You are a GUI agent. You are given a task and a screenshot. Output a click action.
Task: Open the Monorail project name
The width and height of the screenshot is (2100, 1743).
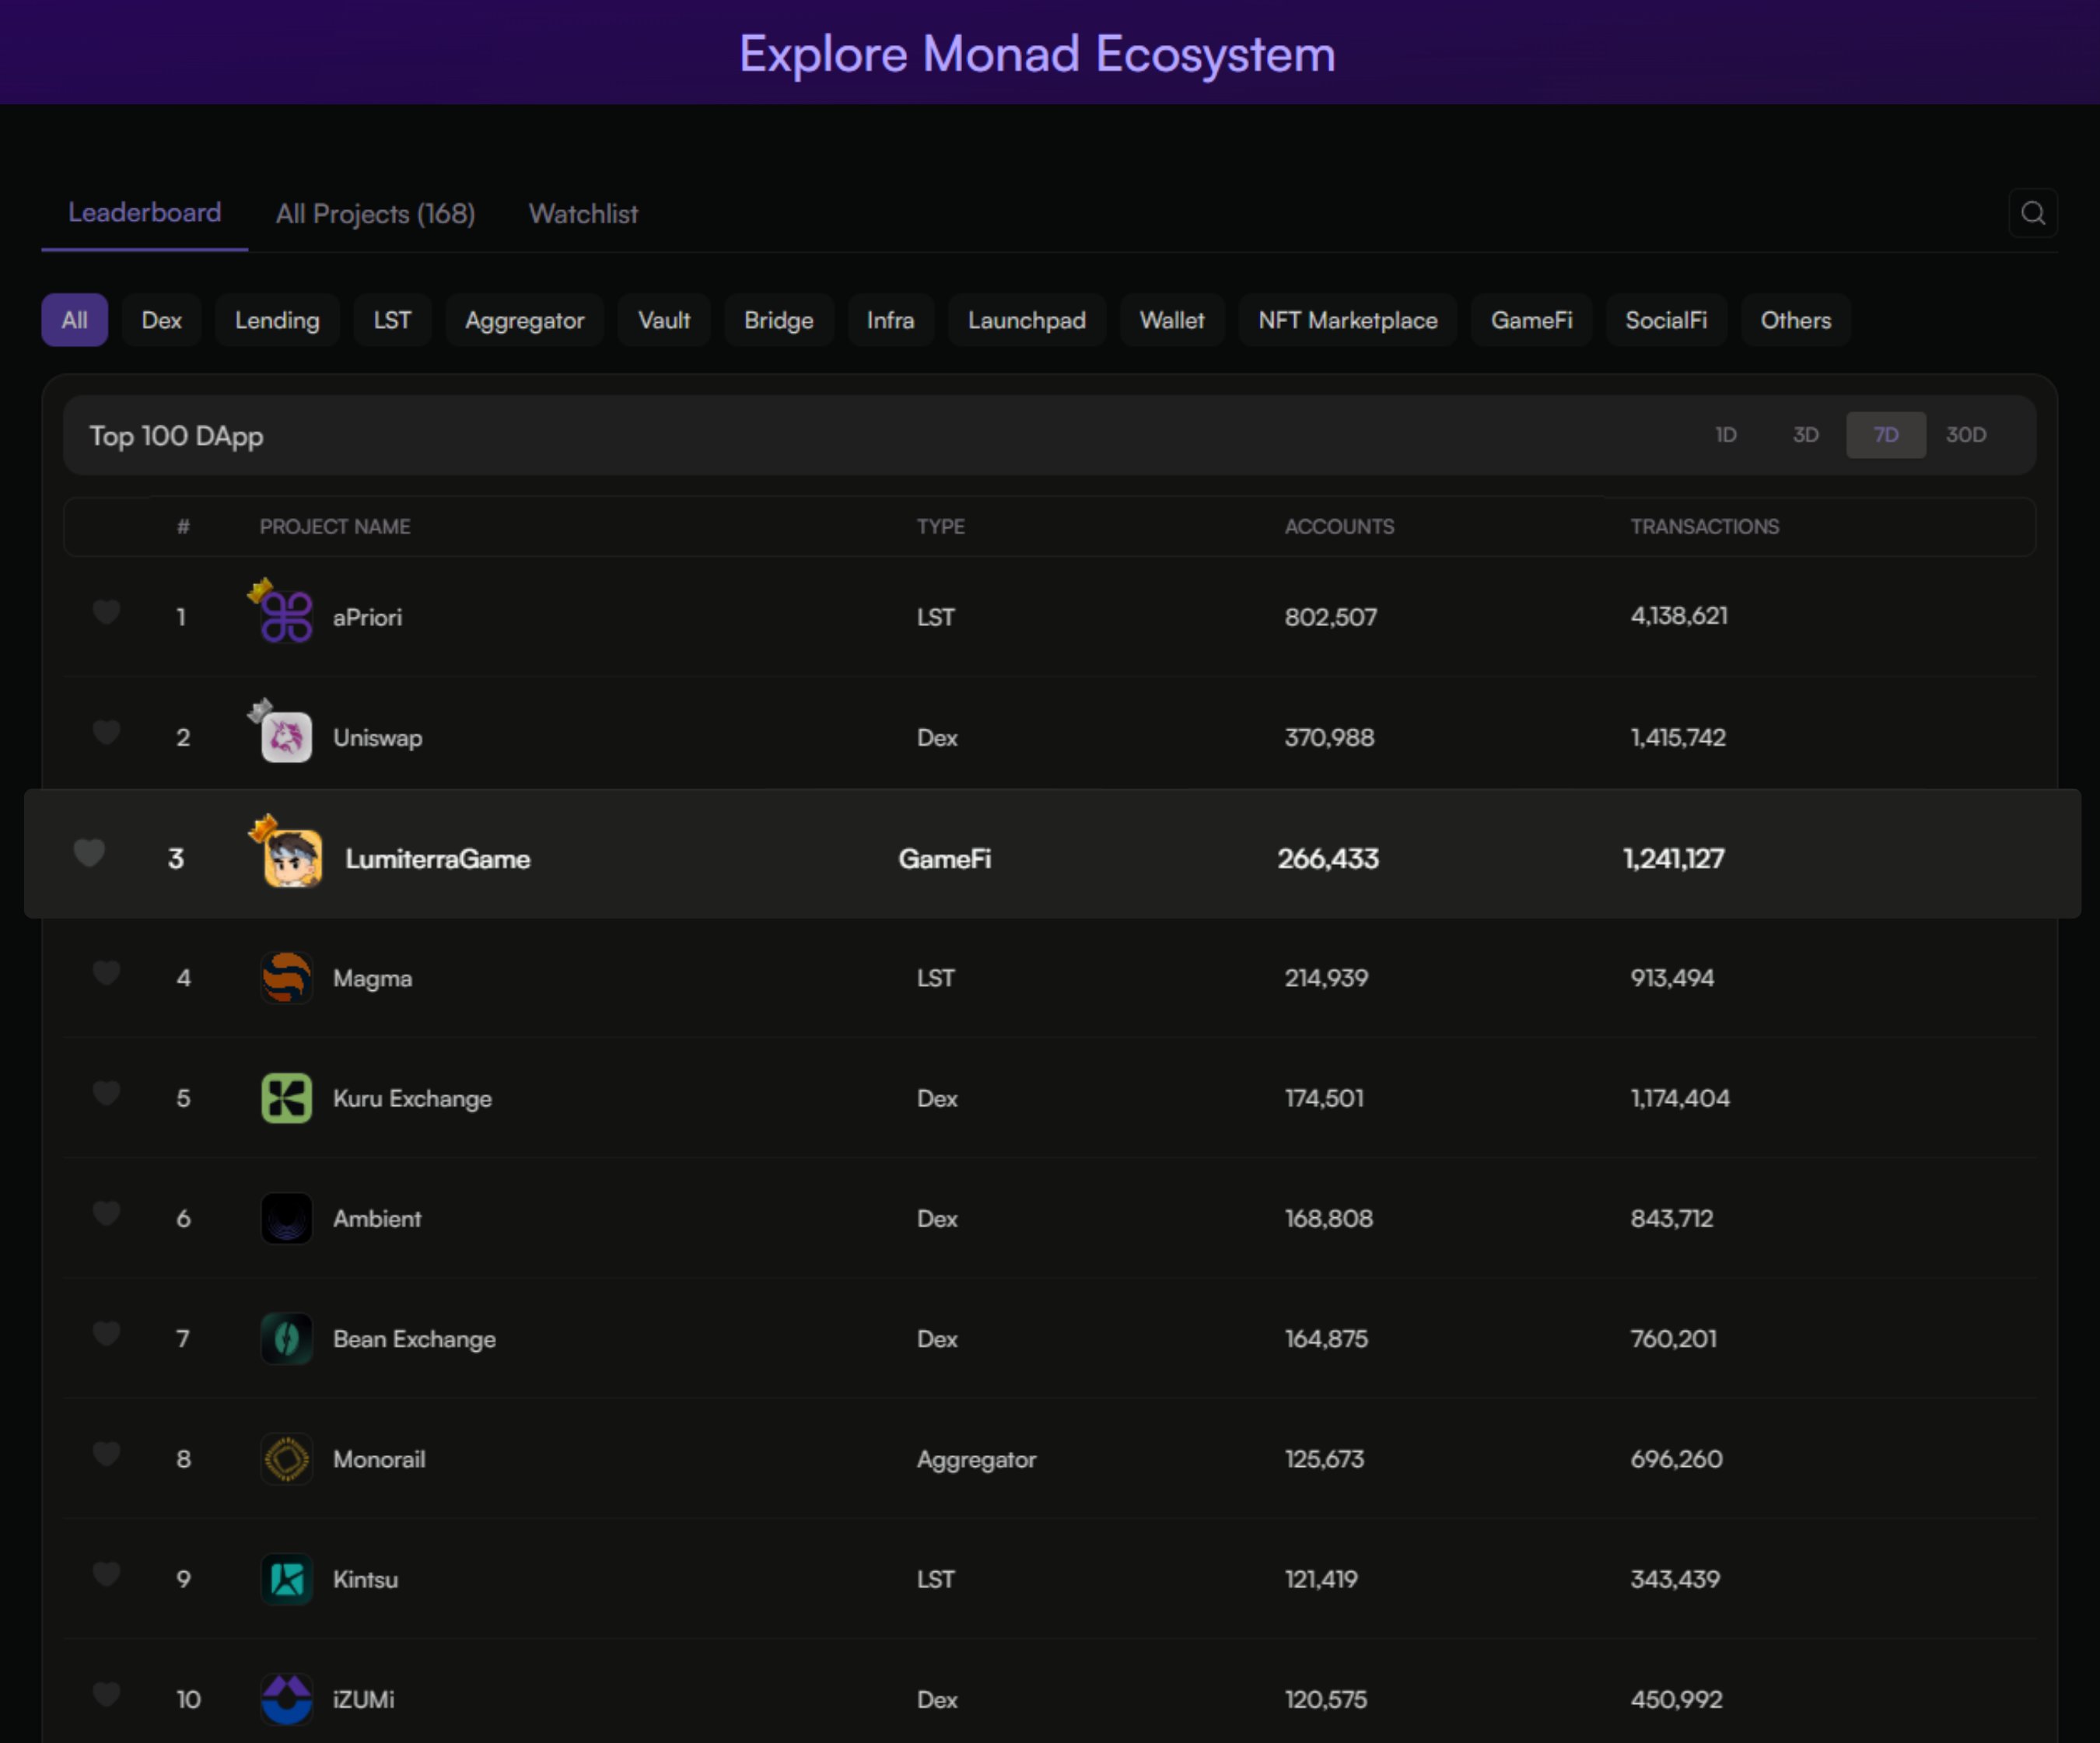pos(379,1459)
